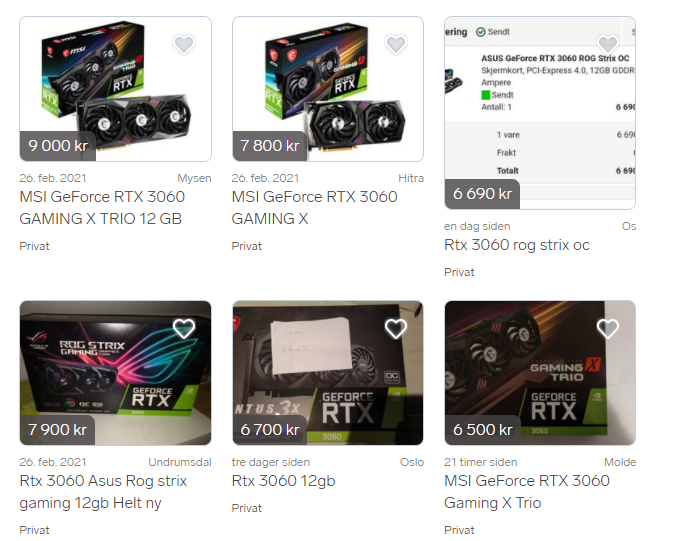Image resolution: width=675 pixels, height=541 pixels.
Task: View the ROG Strix box photo priced 7 900 kr
Action: (115, 373)
